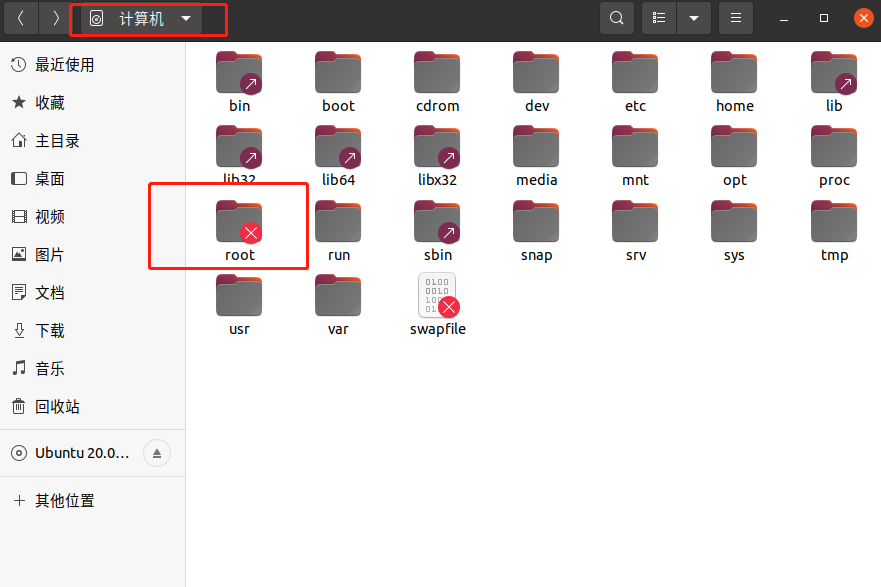Open 视频 videos in sidebar
The width and height of the screenshot is (881, 587).
[x=93, y=217]
